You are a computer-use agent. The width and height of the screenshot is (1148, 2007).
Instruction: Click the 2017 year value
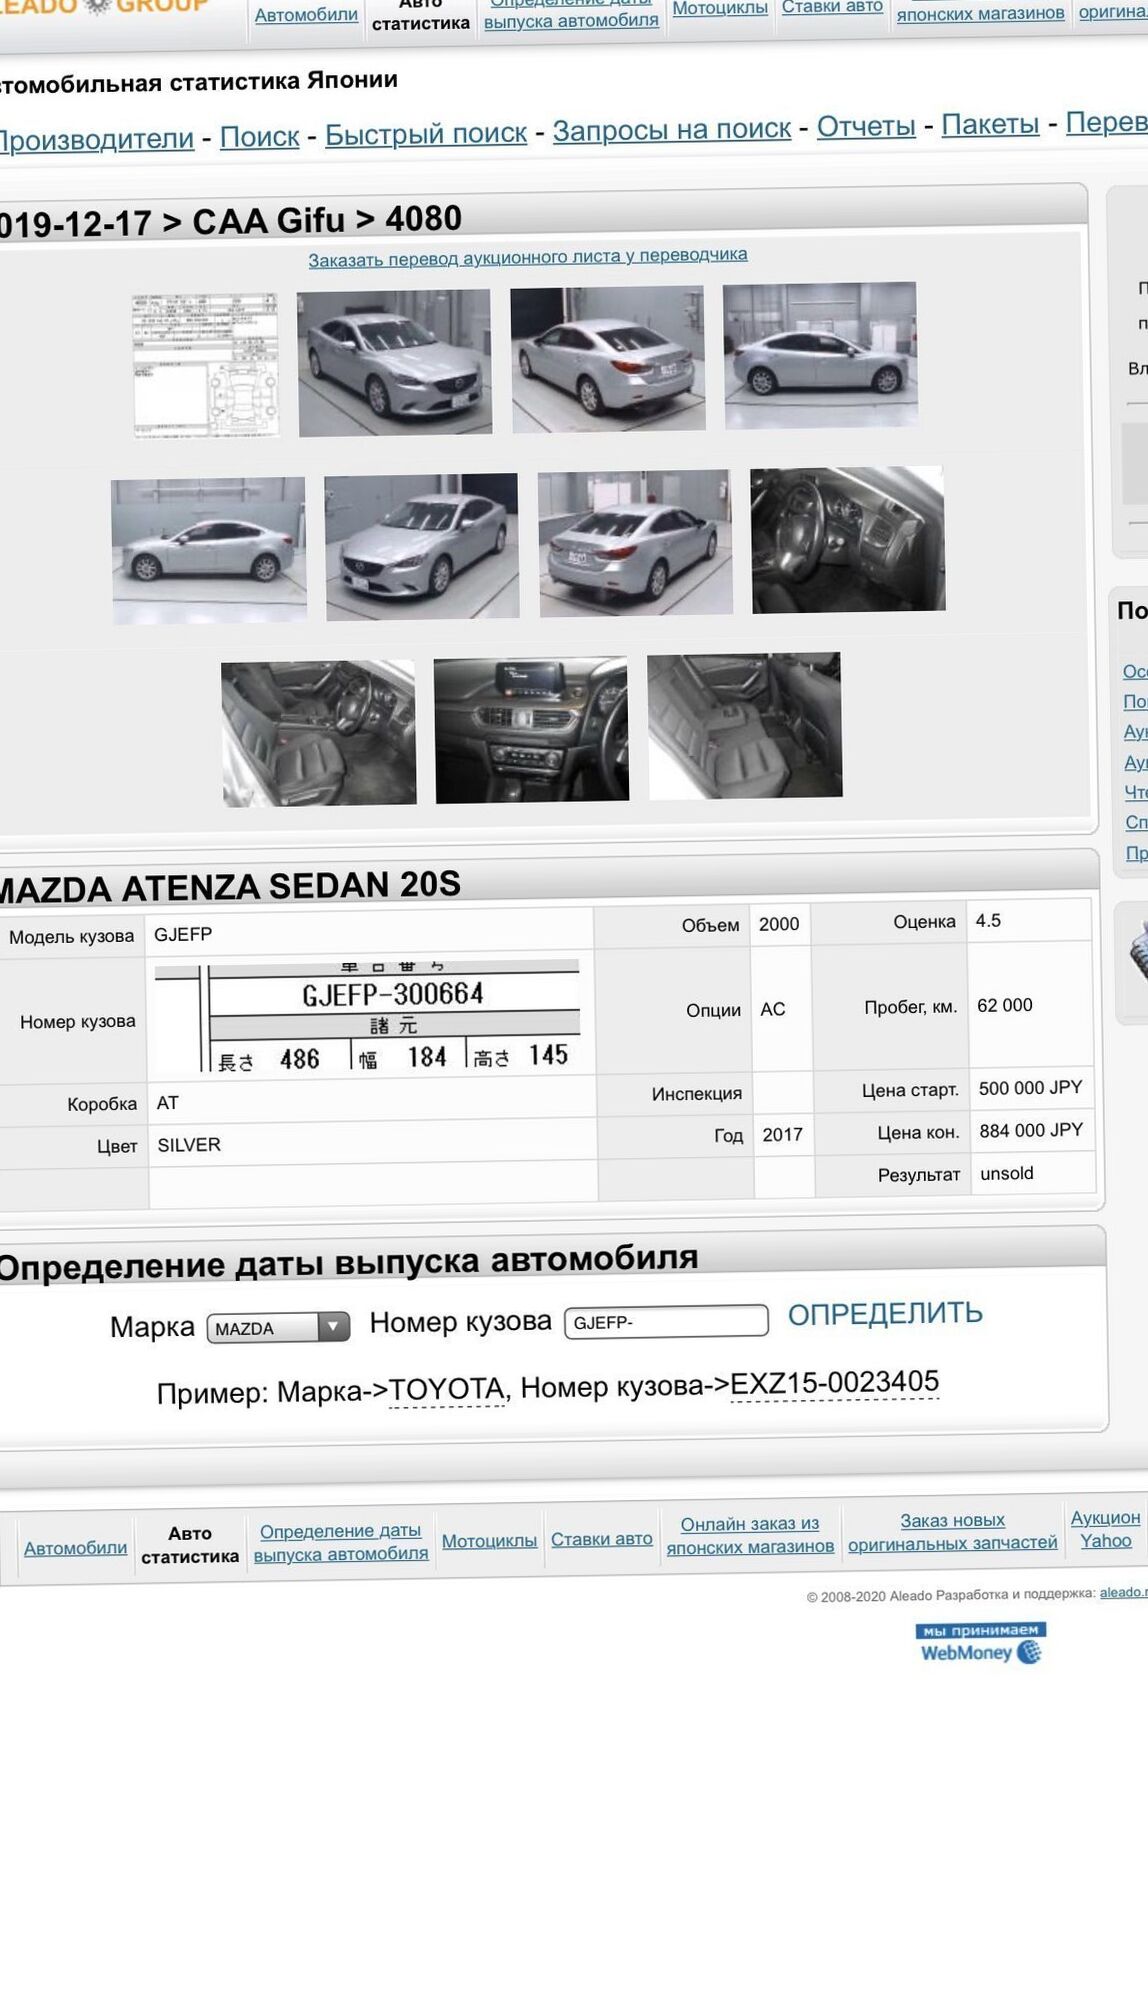[x=782, y=1134]
